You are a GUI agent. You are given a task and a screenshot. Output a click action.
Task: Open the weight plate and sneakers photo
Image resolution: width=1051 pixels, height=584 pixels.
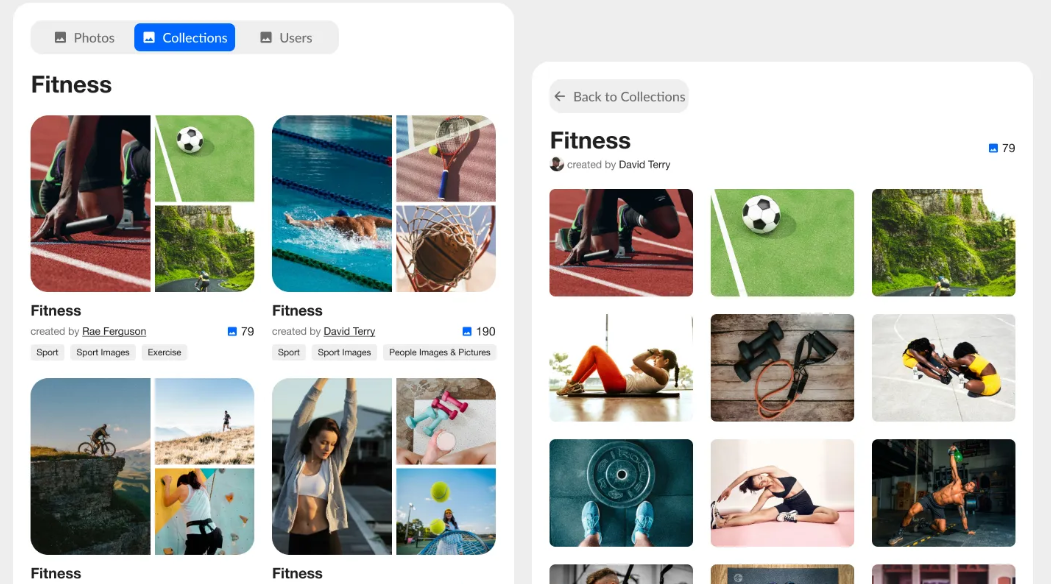click(621, 493)
